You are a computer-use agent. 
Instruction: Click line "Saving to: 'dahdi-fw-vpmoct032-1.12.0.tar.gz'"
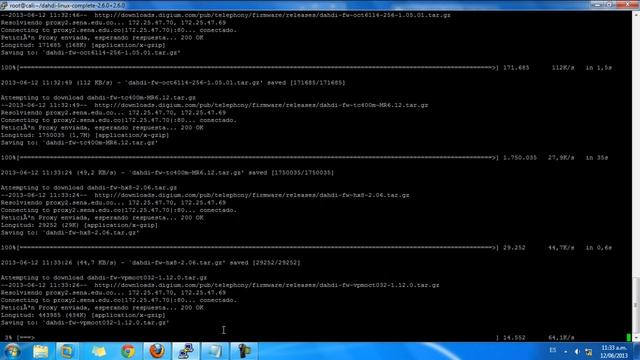tap(85, 322)
